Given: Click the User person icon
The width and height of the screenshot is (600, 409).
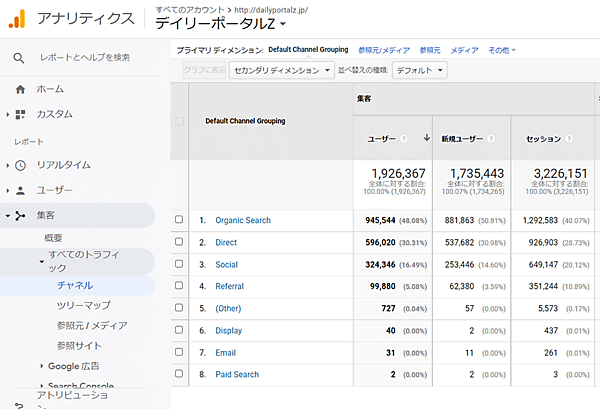Looking at the screenshot, I should pyautogui.click(x=20, y=190).
